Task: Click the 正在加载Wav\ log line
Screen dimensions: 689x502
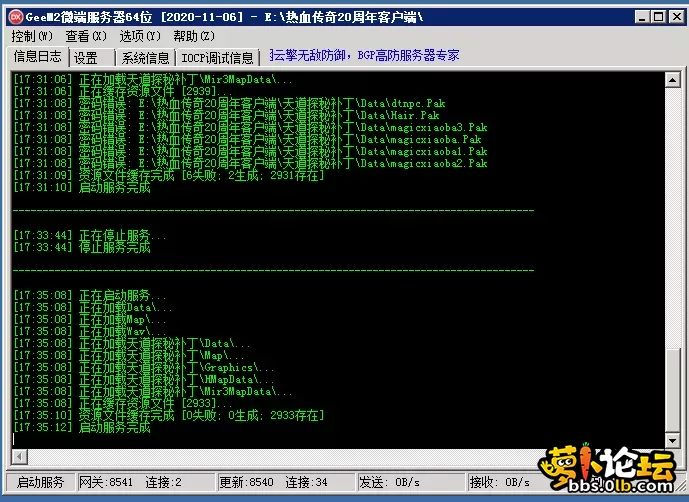Action: pyautogui.click(x=90, y=331)
